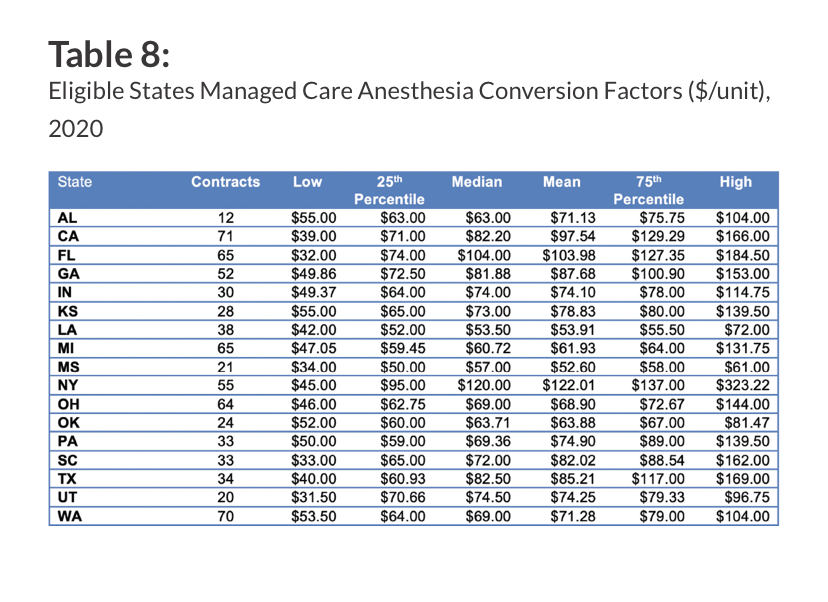Select the State column header
828x602 pixels.
click(74, 182)
